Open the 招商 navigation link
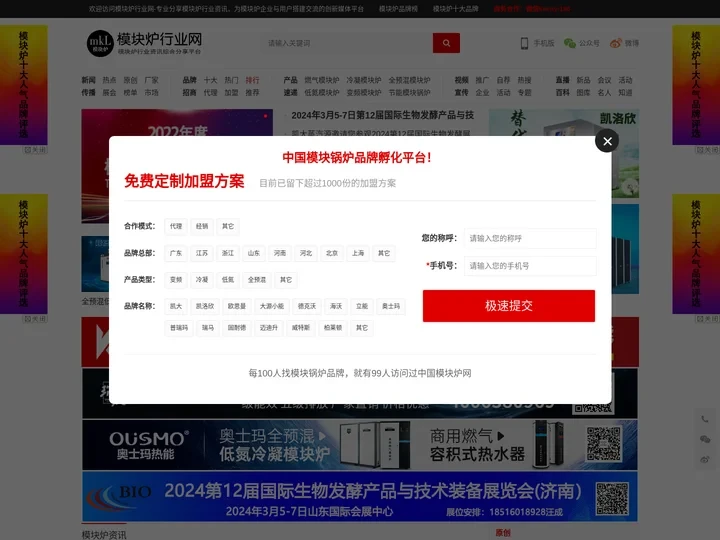 coord(190,92)
